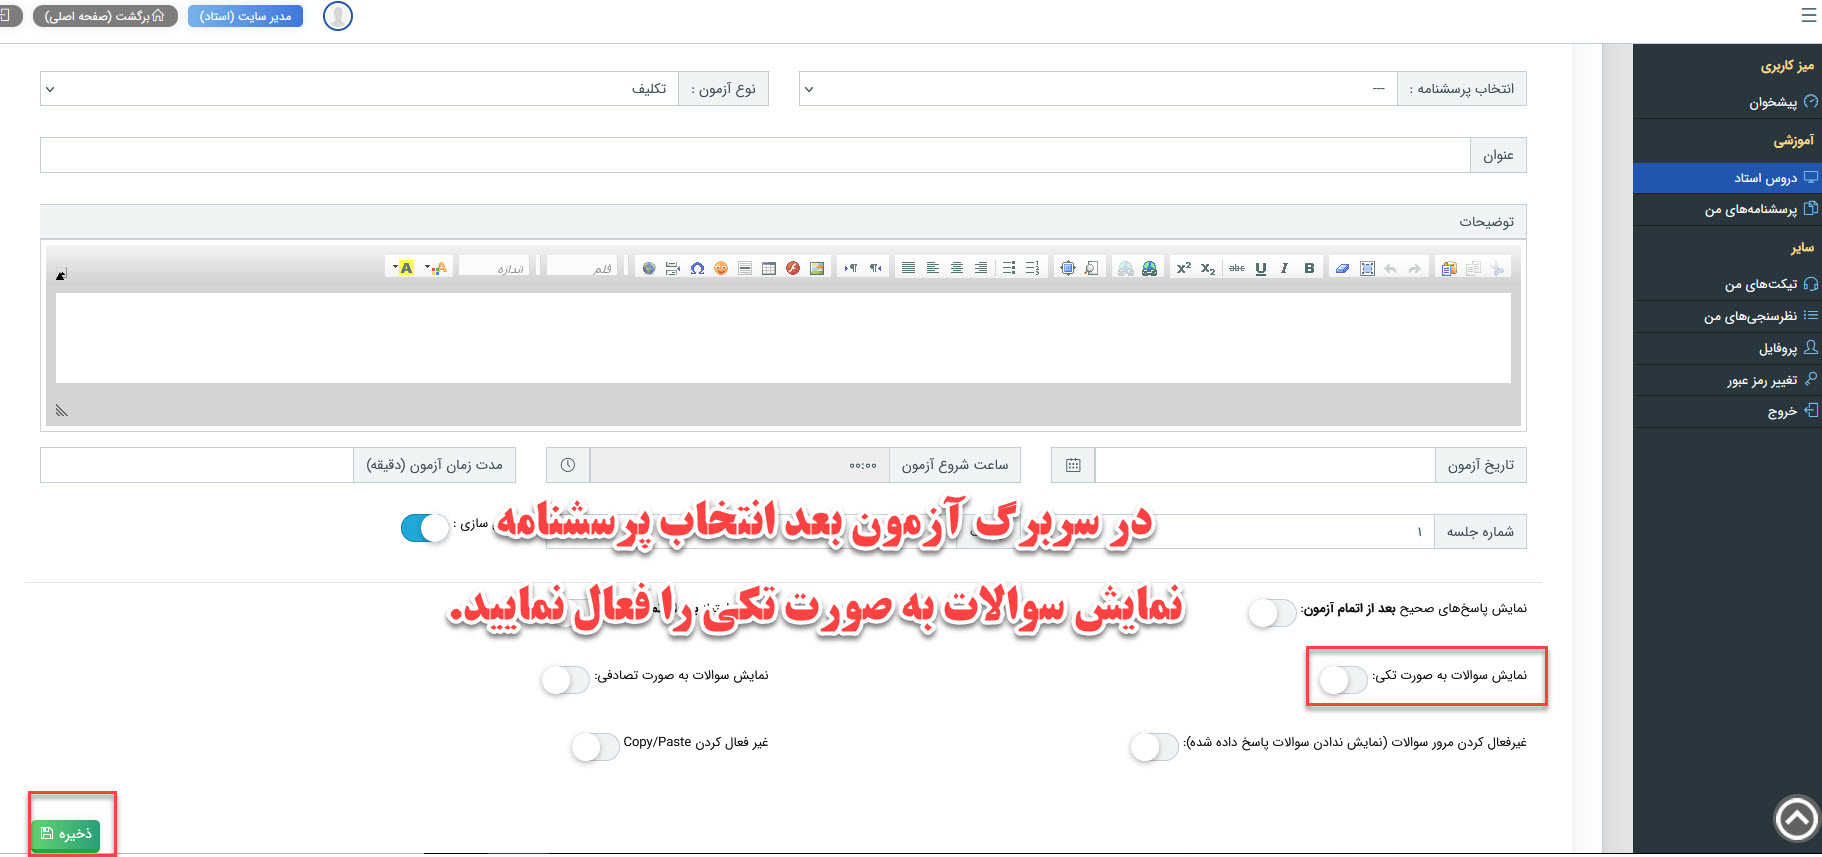Open the questionnaire selection dropdown
Image resolution: width=1822 pixels, height=857 pixels.
(x=1098, y=89)
